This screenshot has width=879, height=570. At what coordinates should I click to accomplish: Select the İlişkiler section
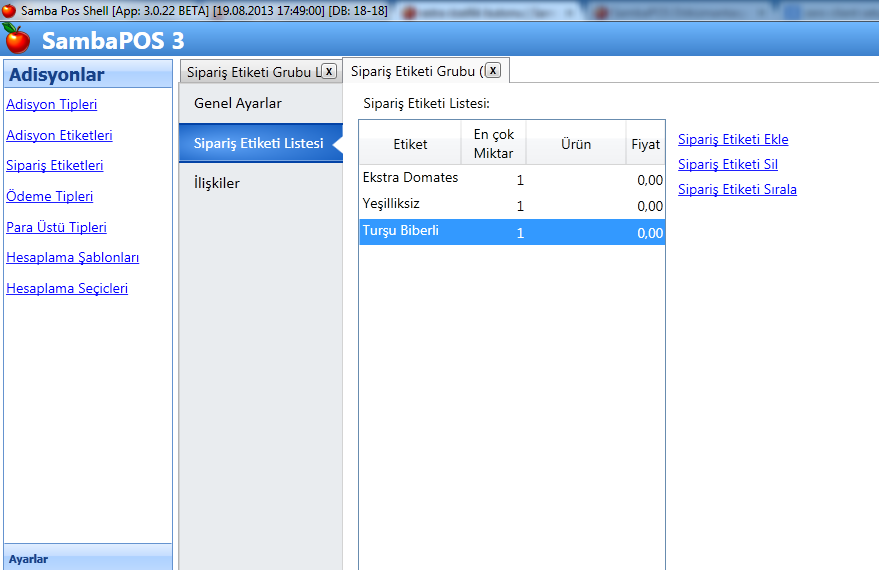217,184
